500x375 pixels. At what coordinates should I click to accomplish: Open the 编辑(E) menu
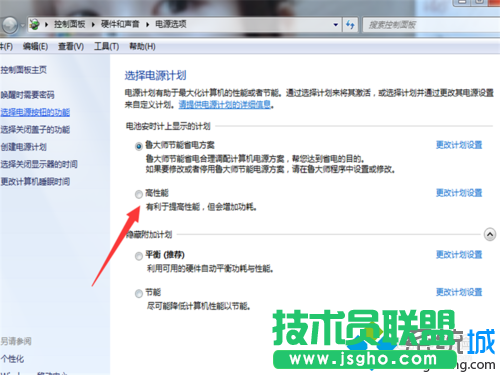coord(35,46)
